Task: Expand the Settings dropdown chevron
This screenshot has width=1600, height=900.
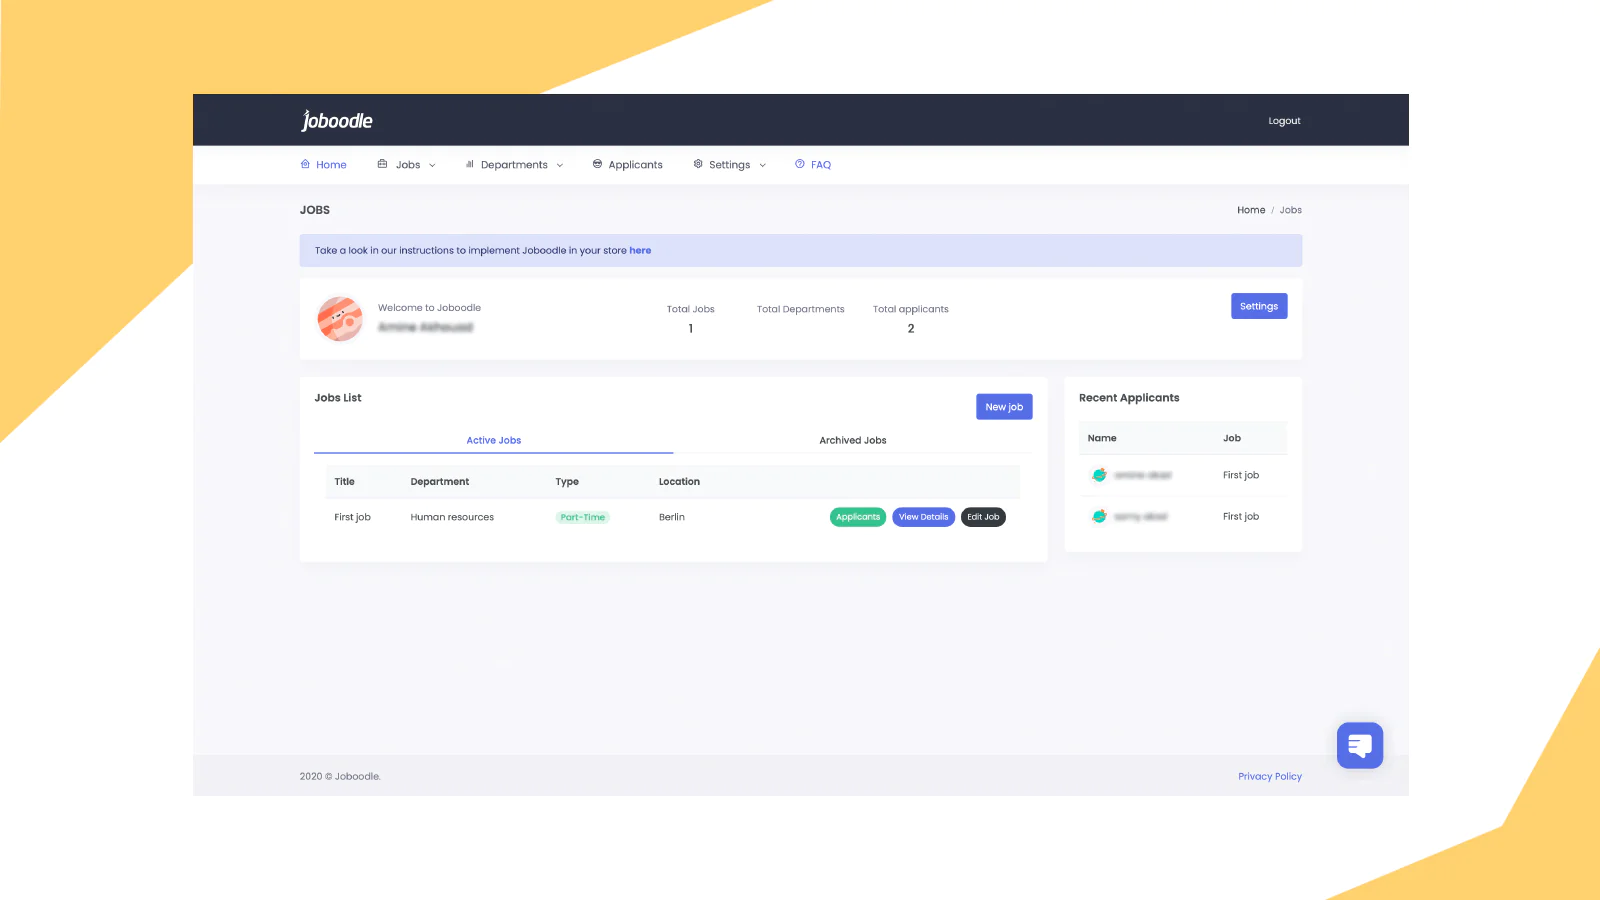Action: tap(763, 165)
